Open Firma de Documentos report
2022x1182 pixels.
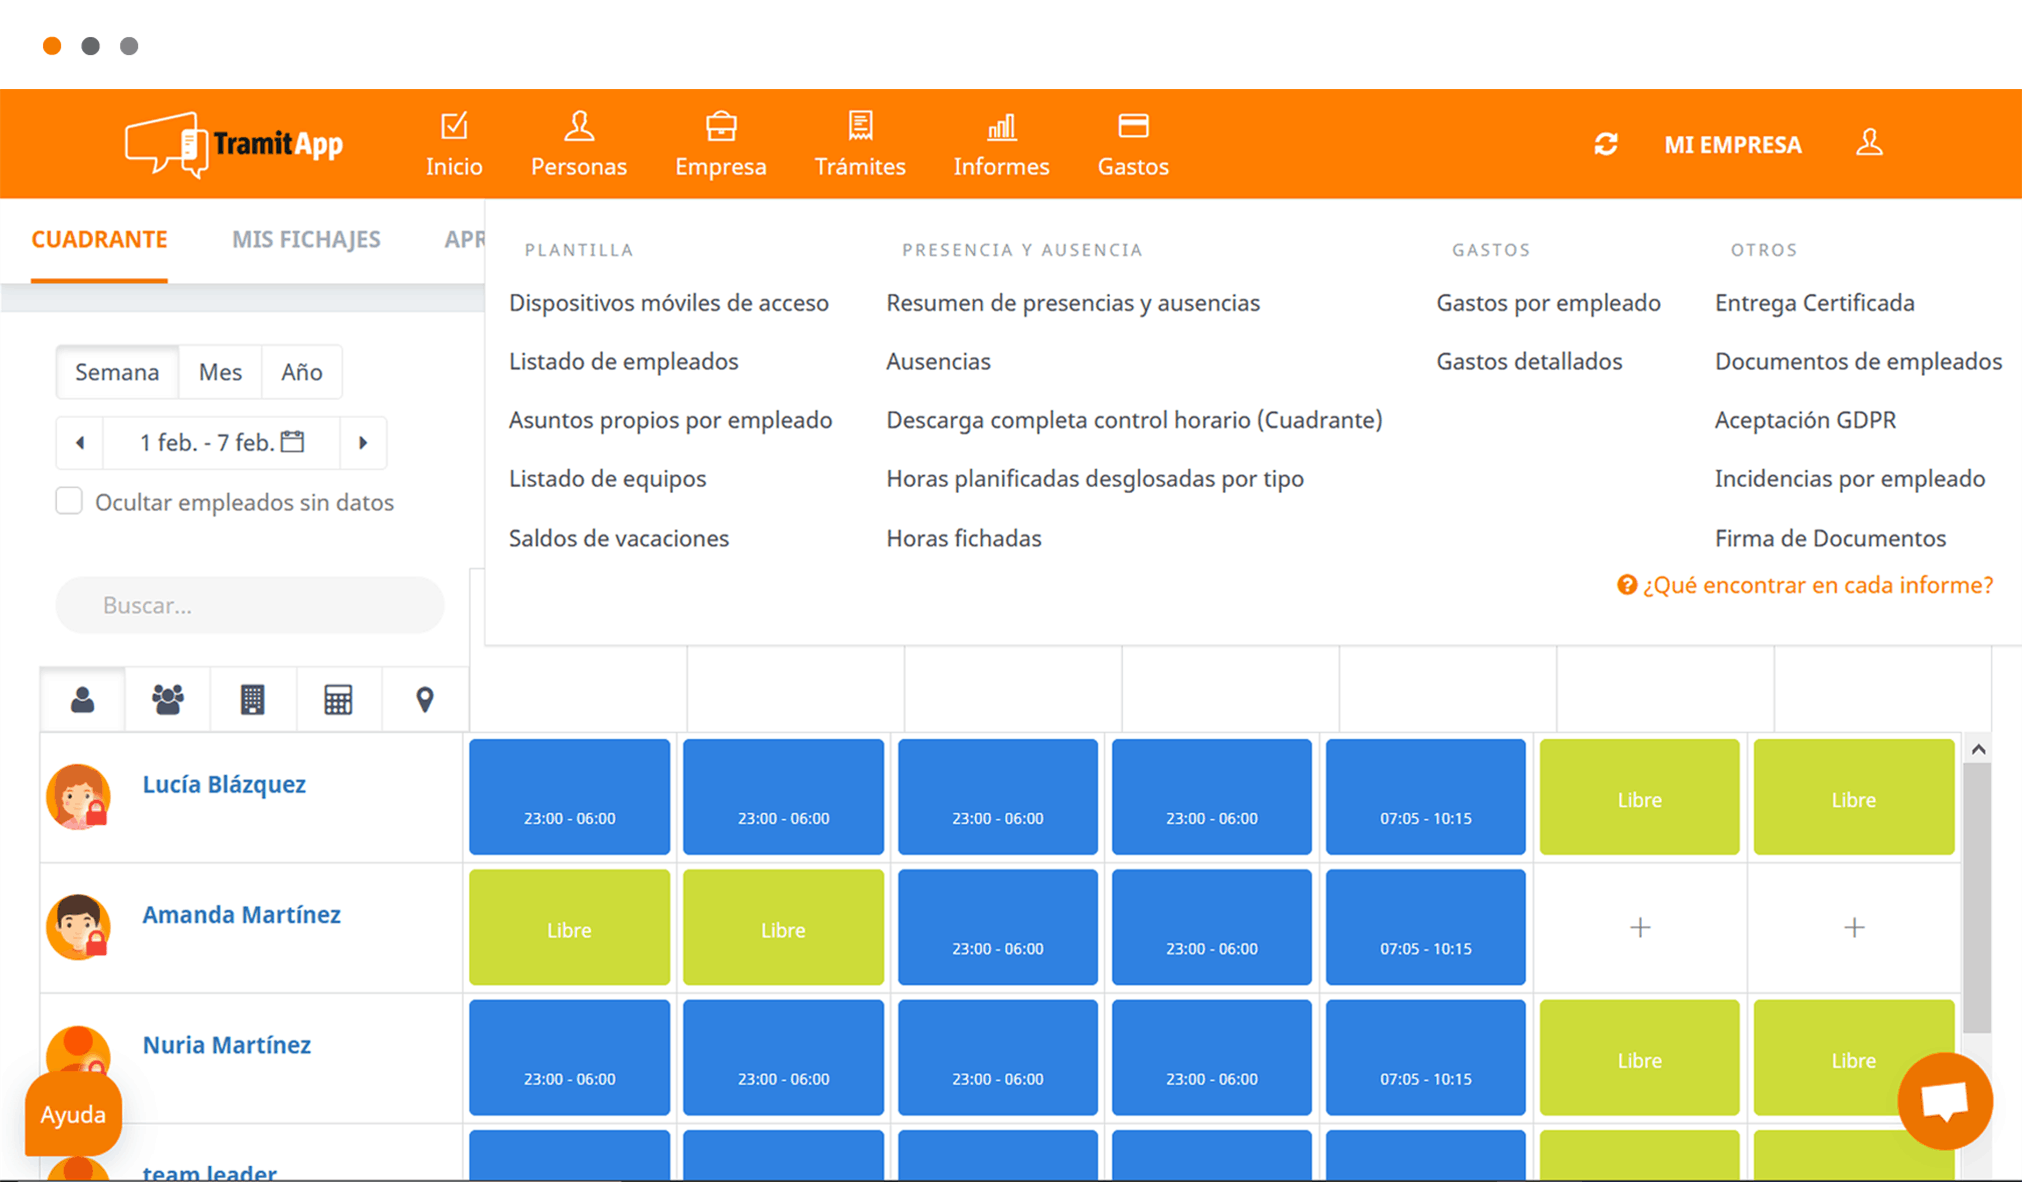[x=1831, y=538]
